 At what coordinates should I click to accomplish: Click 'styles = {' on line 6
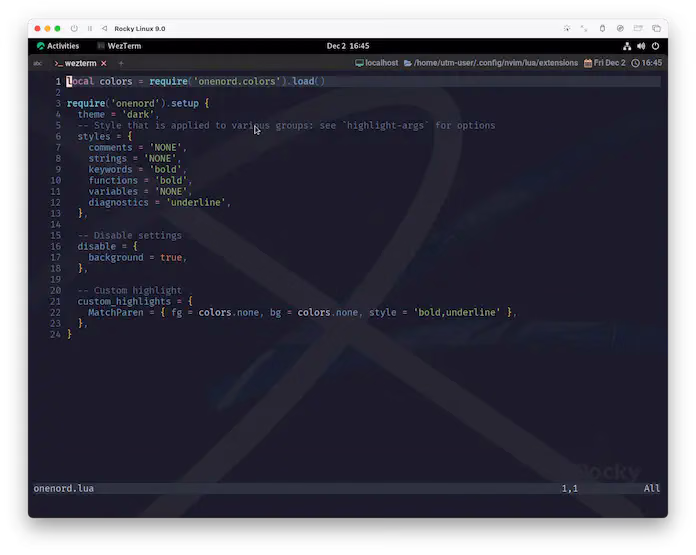tap(105, 136)
